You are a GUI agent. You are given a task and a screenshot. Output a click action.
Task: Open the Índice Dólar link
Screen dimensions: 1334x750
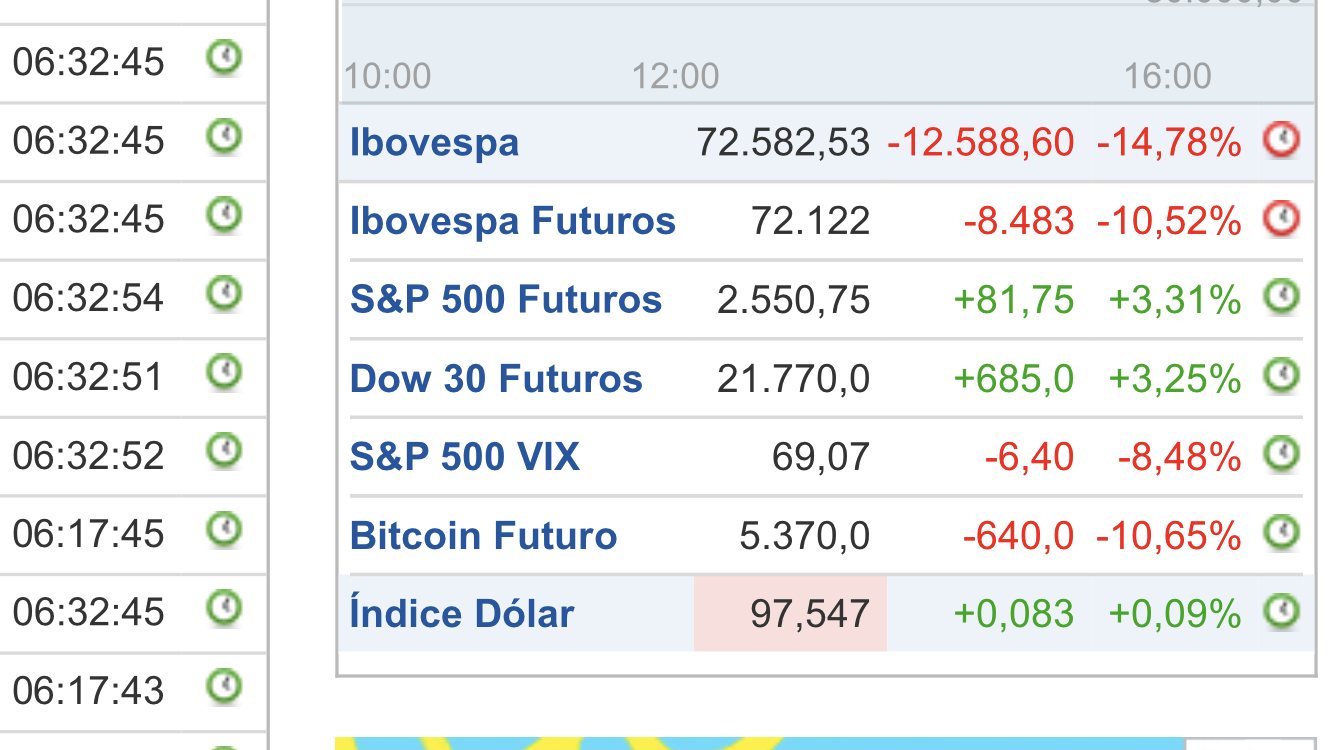click(x=462, y=613)
